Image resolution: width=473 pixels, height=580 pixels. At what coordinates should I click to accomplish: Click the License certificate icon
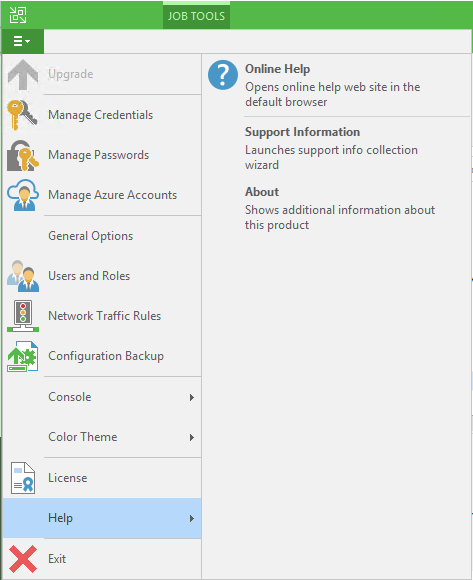click(x=23, y=478)
